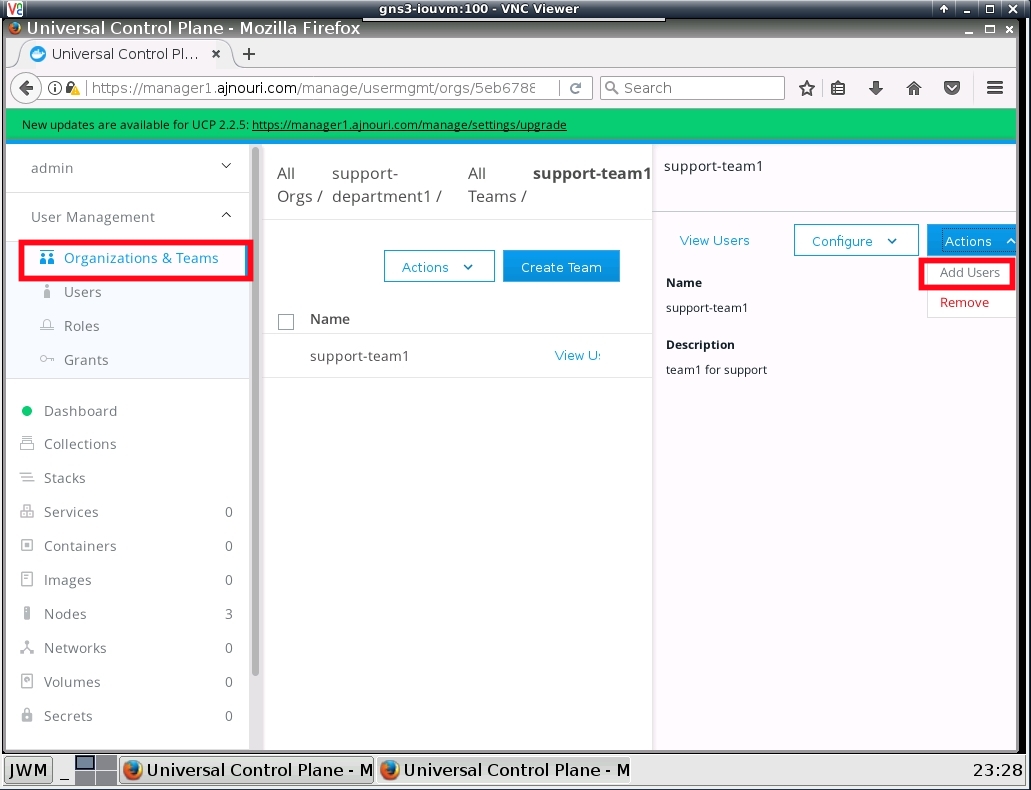Open the Pocket icon in toolbar
Viewport: 1031px width, 790px height.
951,88
